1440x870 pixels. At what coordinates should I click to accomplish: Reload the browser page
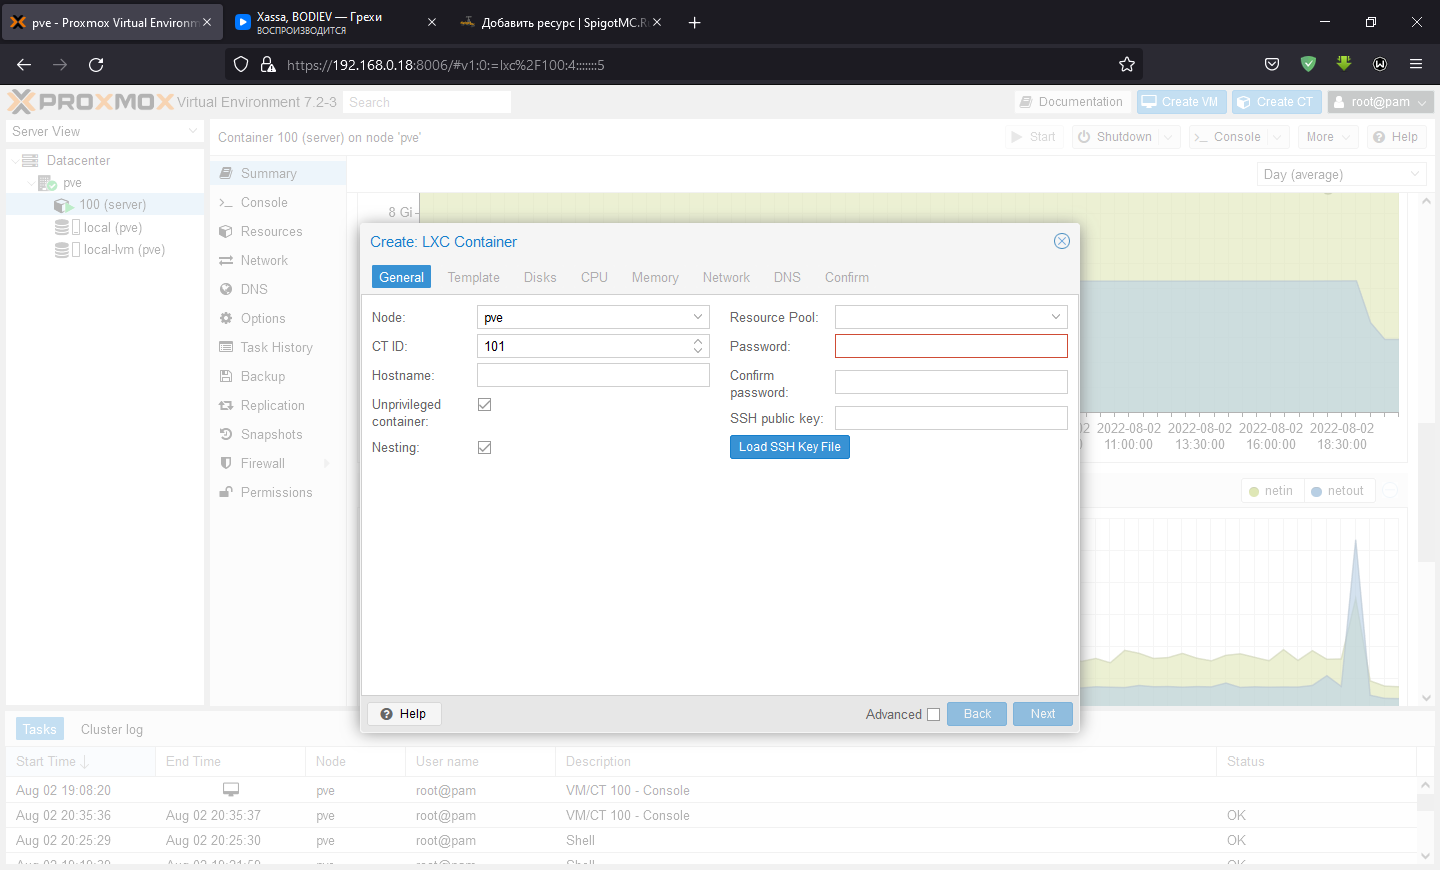pyautogui.click(x=96, y=65)
